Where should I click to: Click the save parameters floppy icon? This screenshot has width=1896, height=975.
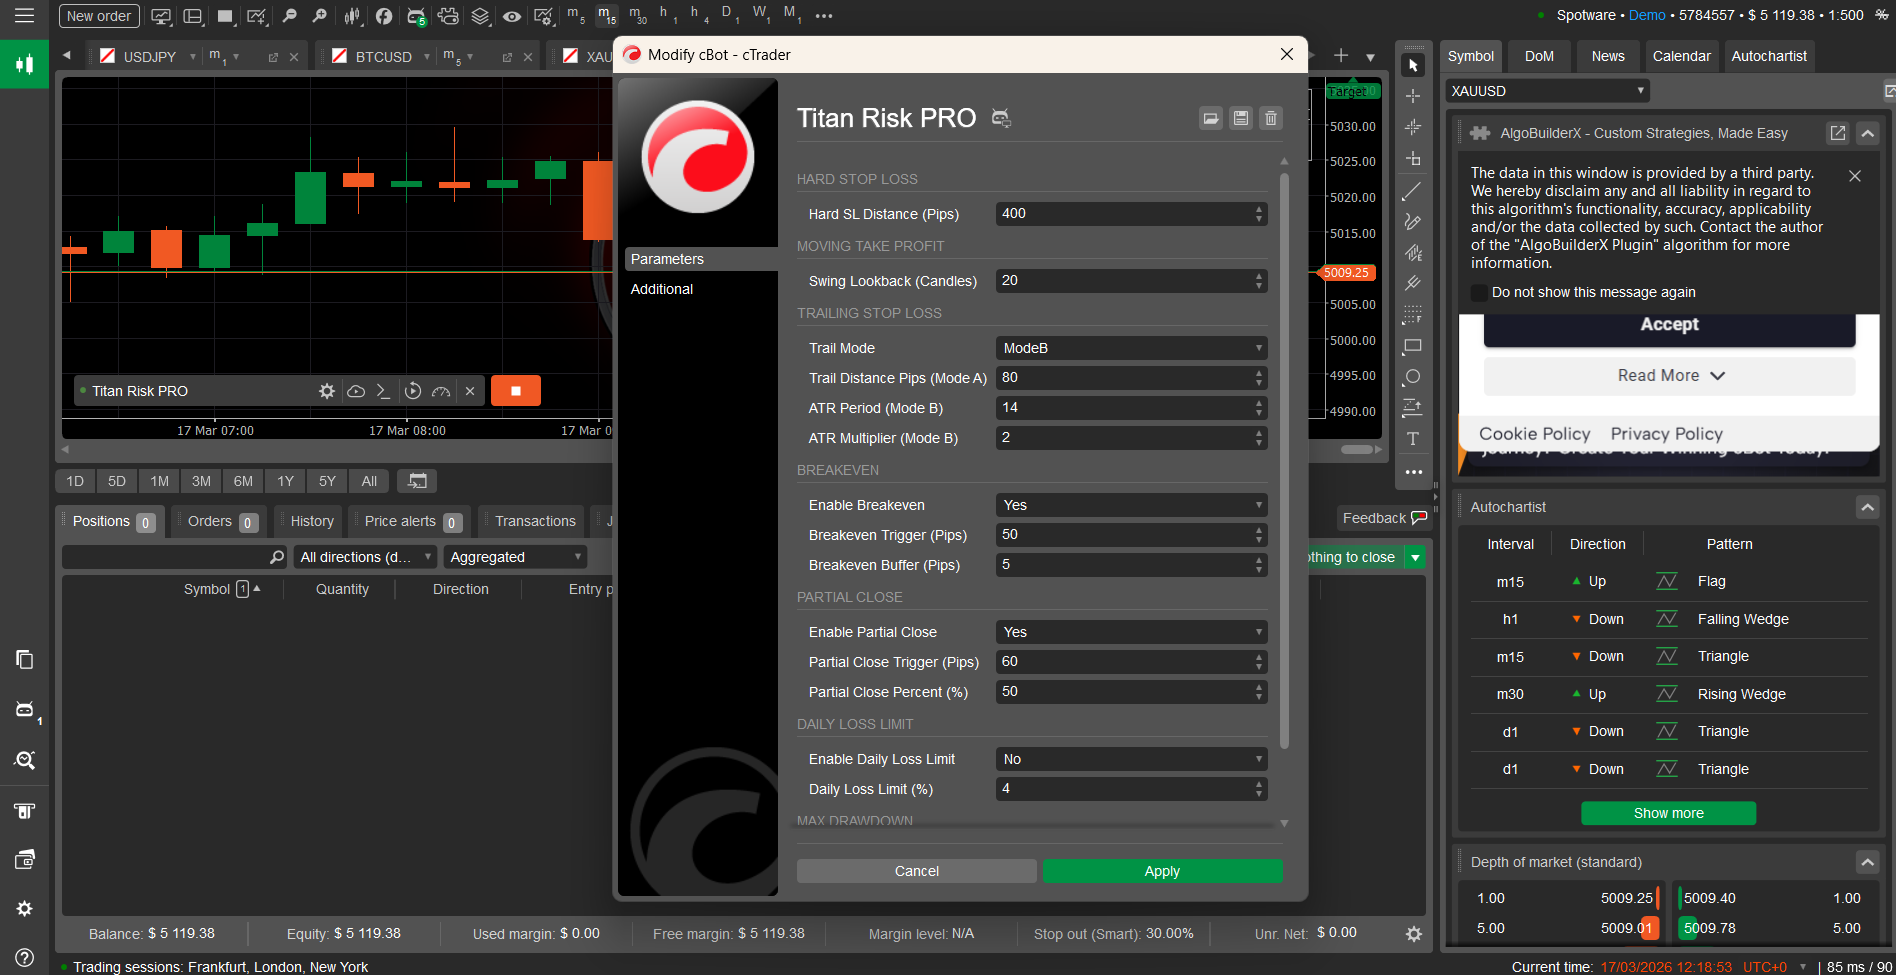[x=1240, y=119]
